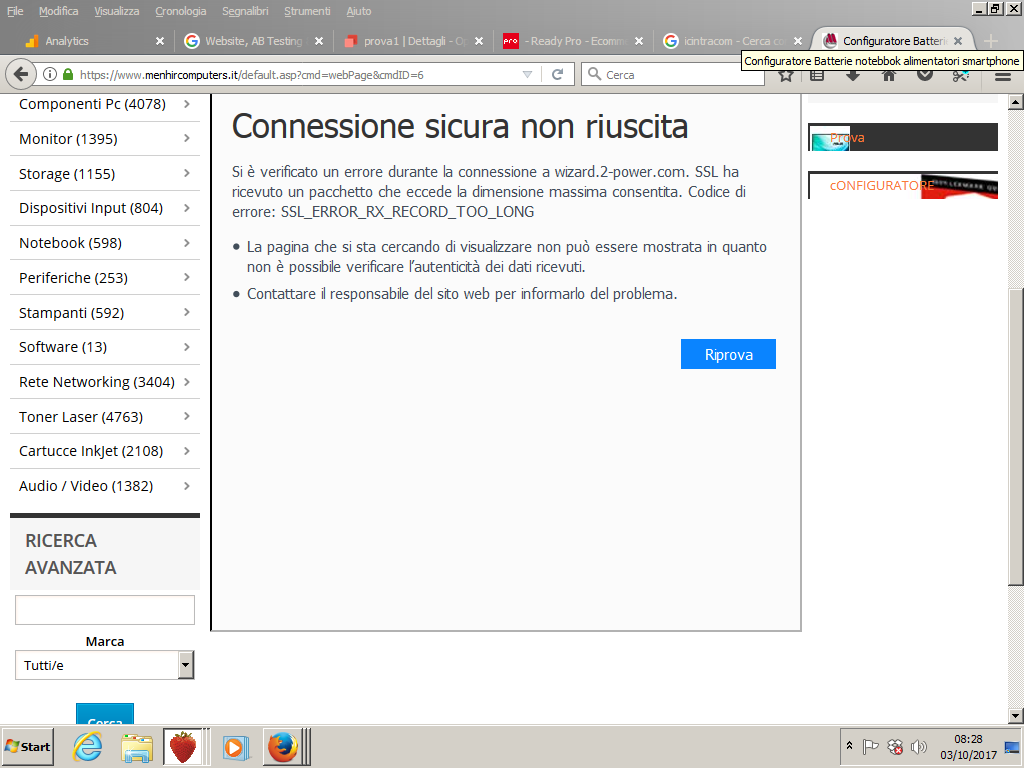Click the page scrollbar down arrow
The image size is (1024, 768).
pyautogui.click(x=1016, y=715)
